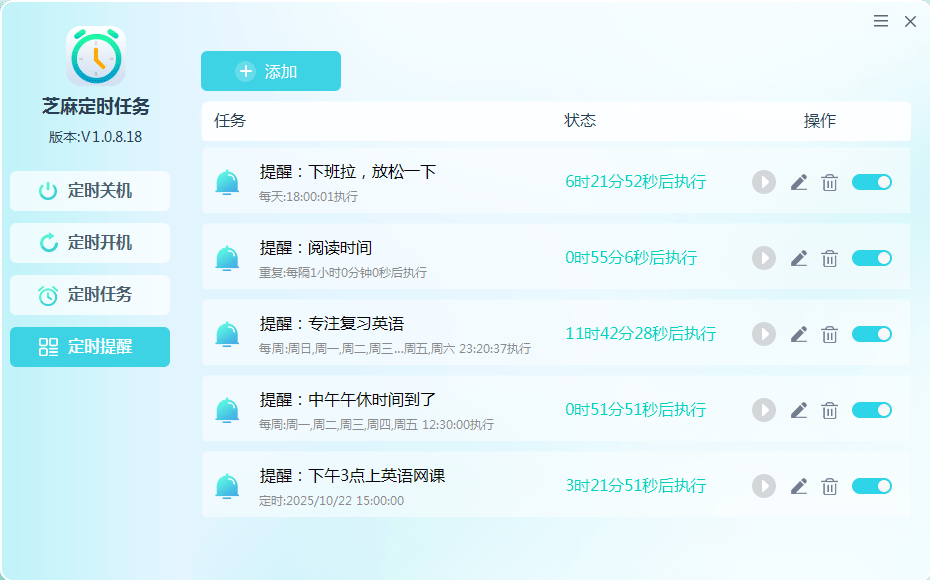Viewport: 930px width, 580px height.
Task: Select the 定时开机 scheduled startup option
Action: click(89, 242)
